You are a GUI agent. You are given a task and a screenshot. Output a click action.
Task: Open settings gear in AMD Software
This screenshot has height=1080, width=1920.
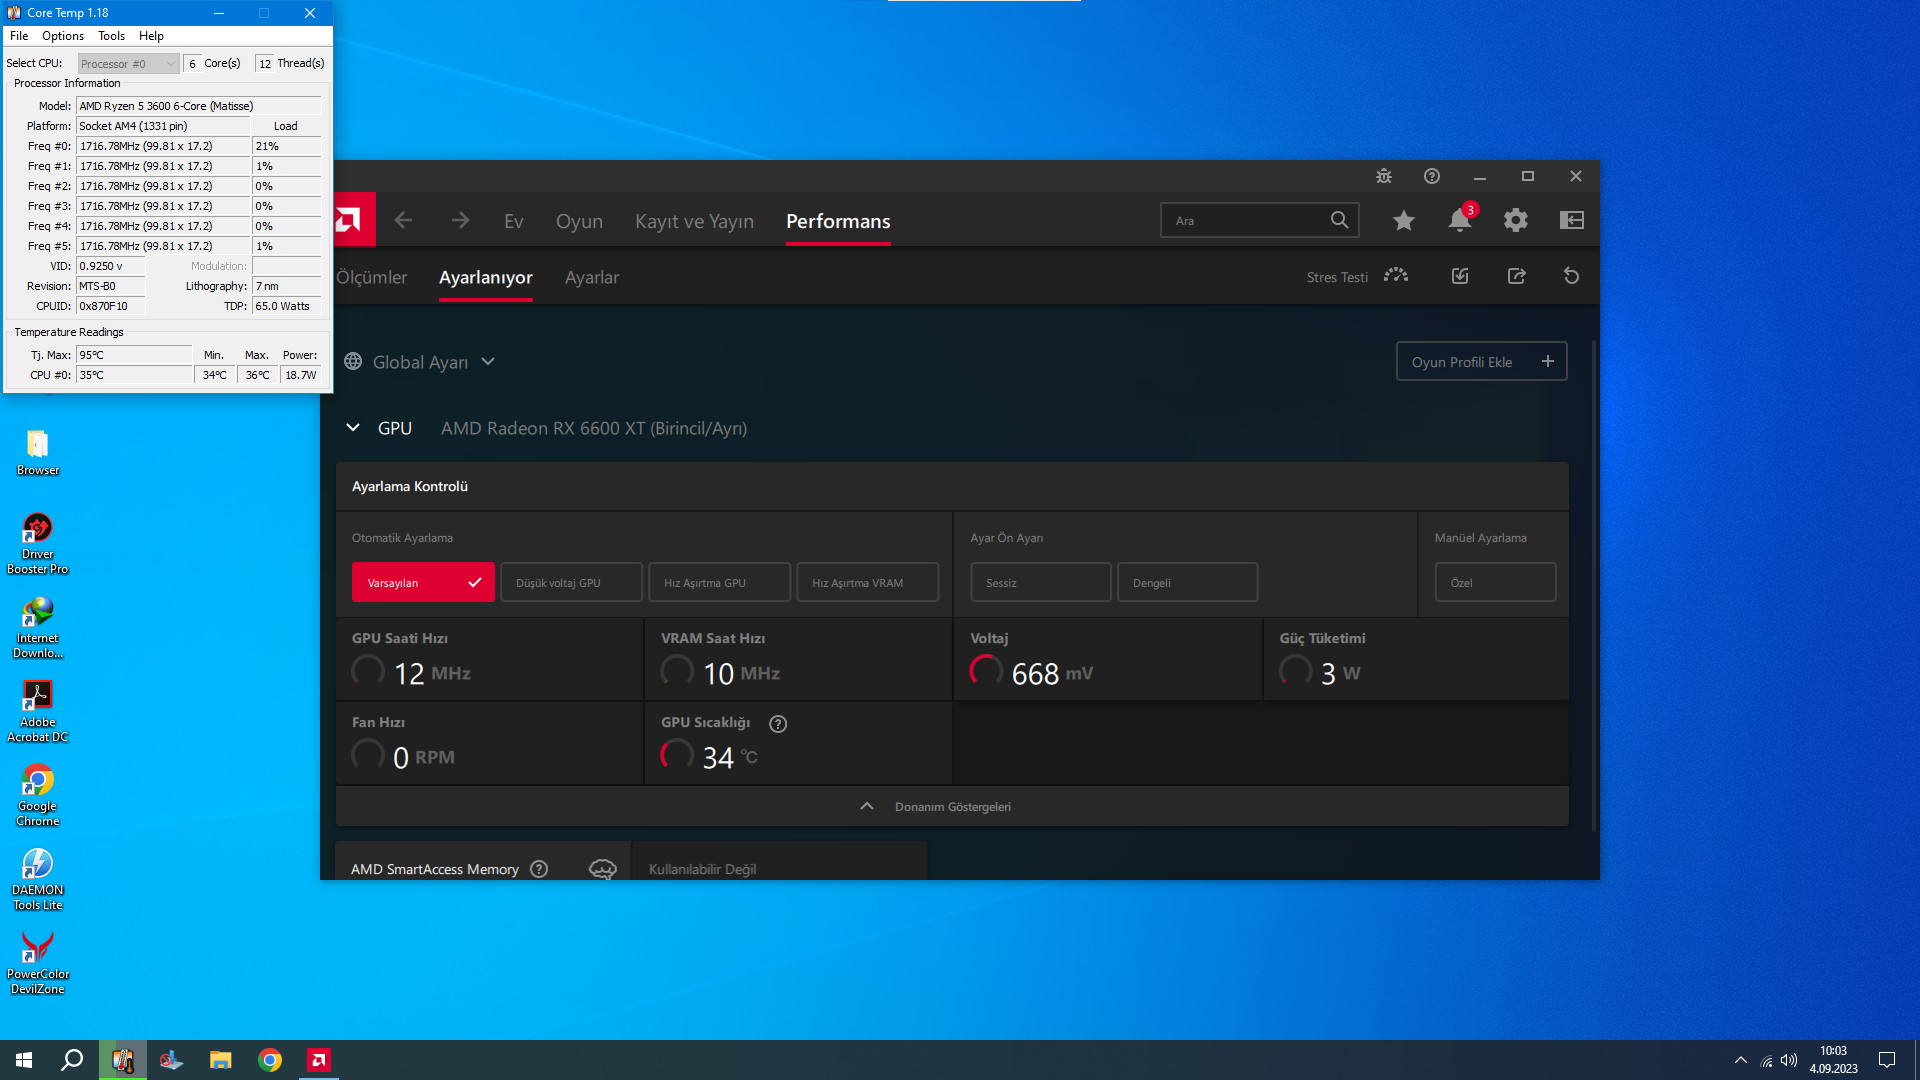click(x=1516, y=220)
